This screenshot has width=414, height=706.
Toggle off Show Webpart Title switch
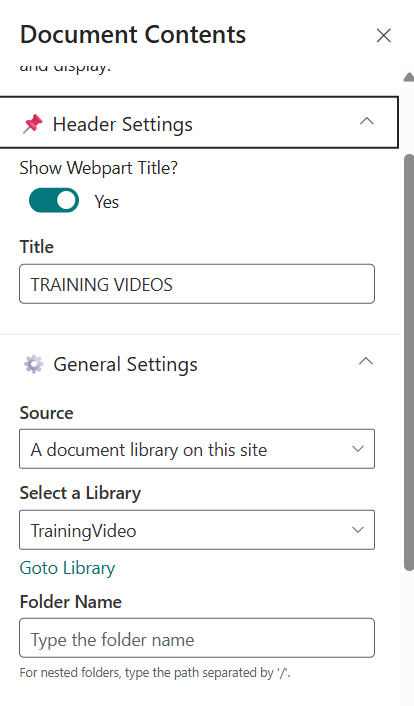(54, 200)
